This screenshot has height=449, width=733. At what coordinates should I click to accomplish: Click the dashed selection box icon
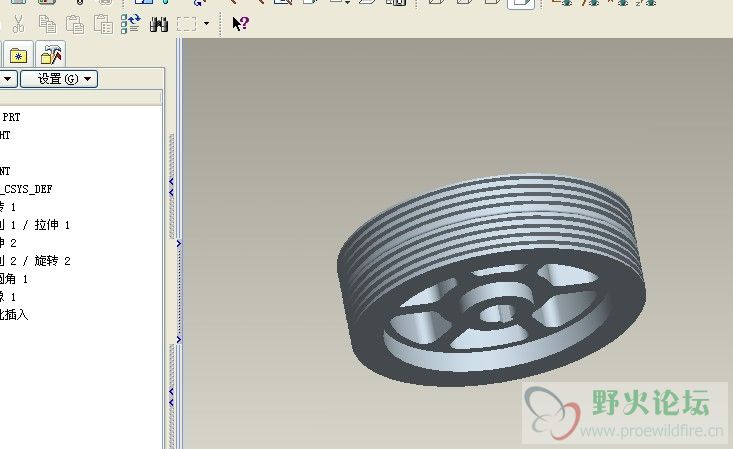(187, 24)
